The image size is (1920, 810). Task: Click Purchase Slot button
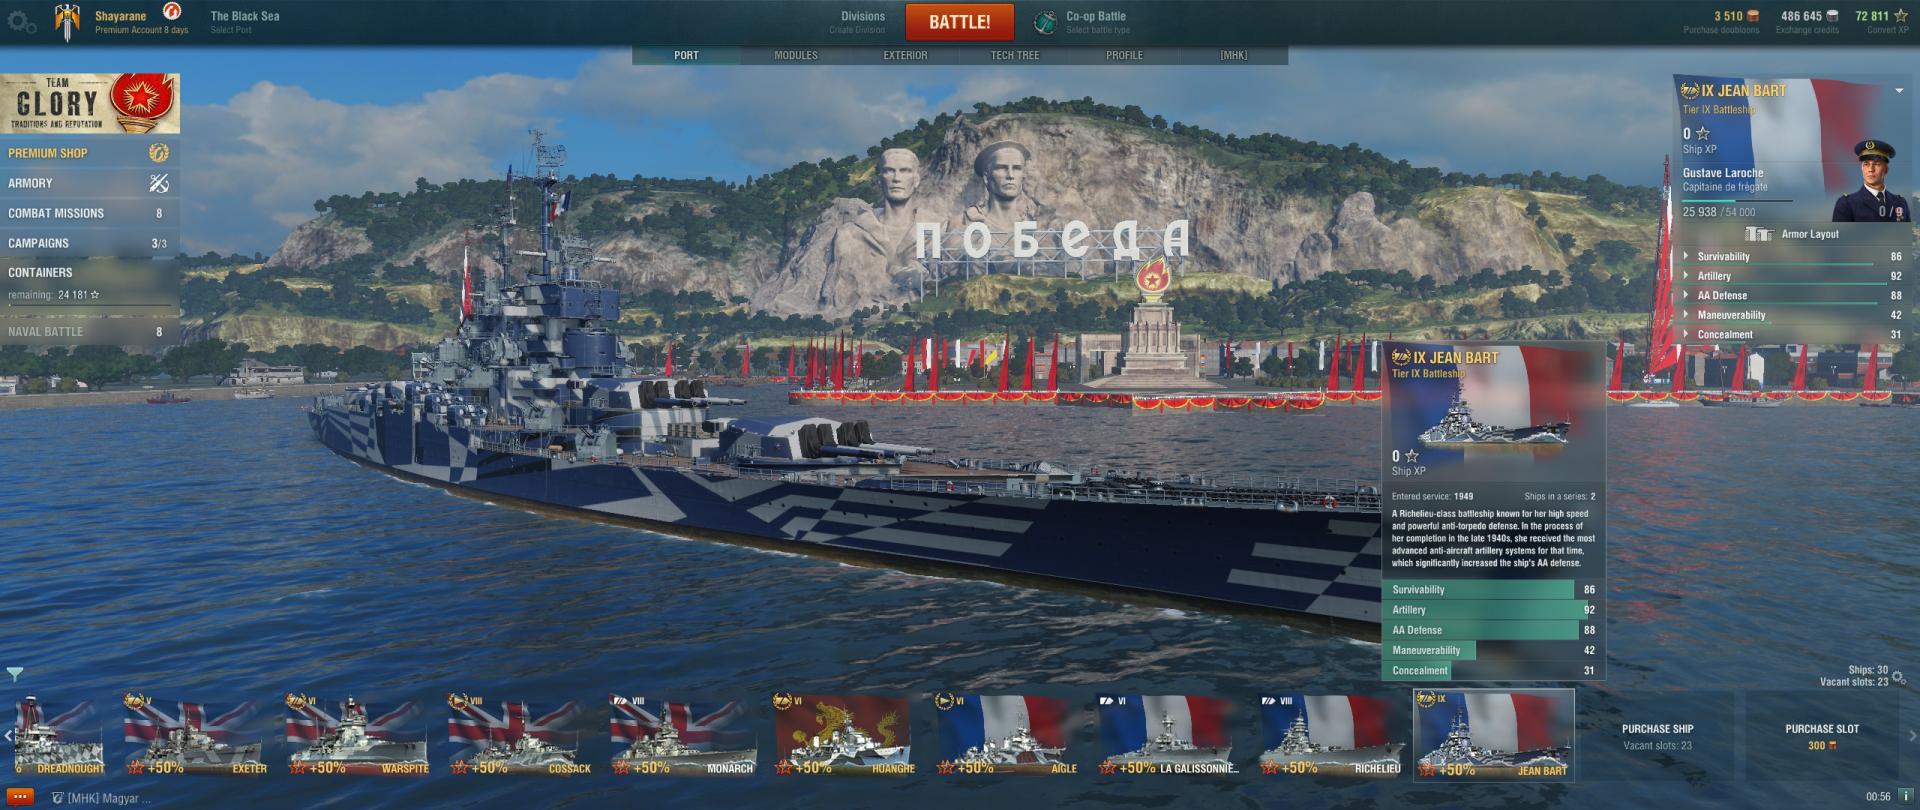pos(1822,736)
